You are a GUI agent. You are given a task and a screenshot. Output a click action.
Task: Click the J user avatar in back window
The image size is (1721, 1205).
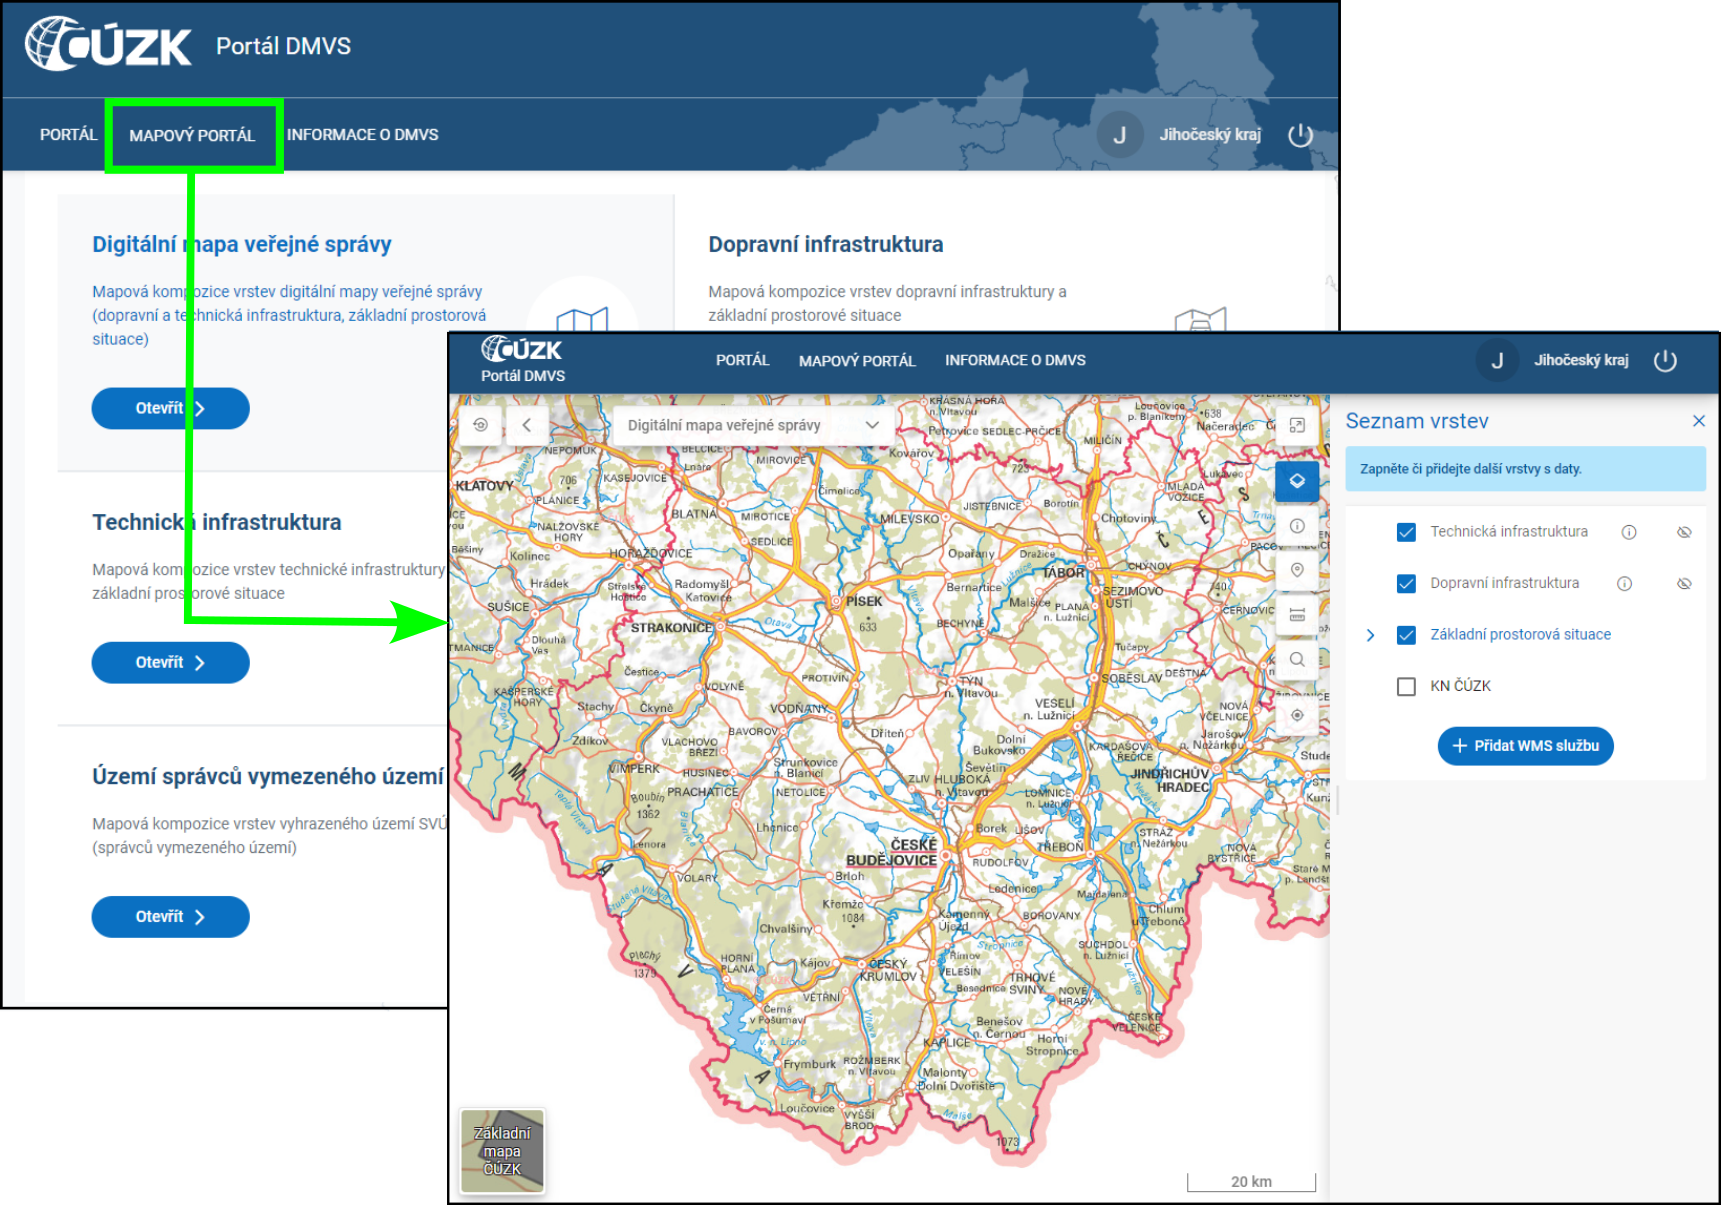click(1120, 135)
